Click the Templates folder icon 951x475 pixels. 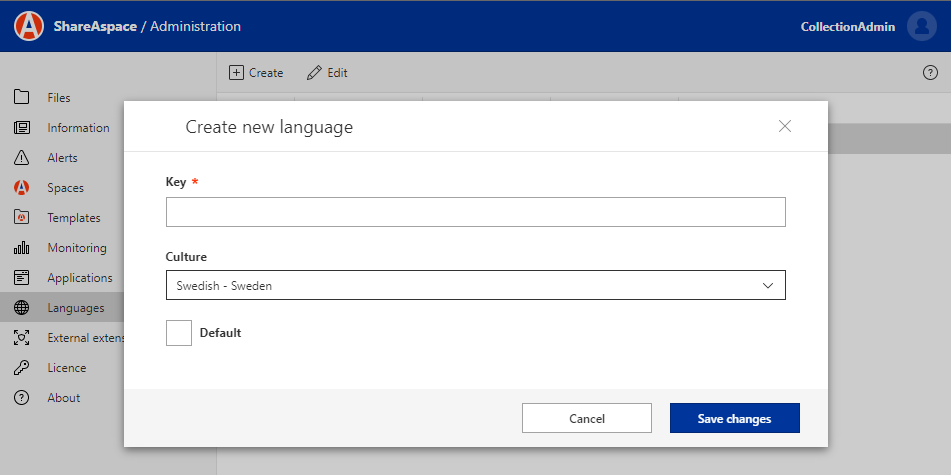pos(21,217)
